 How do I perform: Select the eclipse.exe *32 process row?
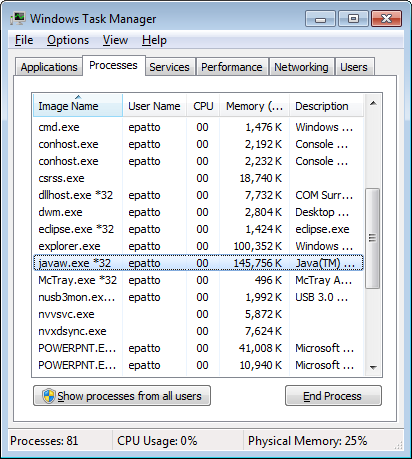pyautogui.click(x=198, y=229)
